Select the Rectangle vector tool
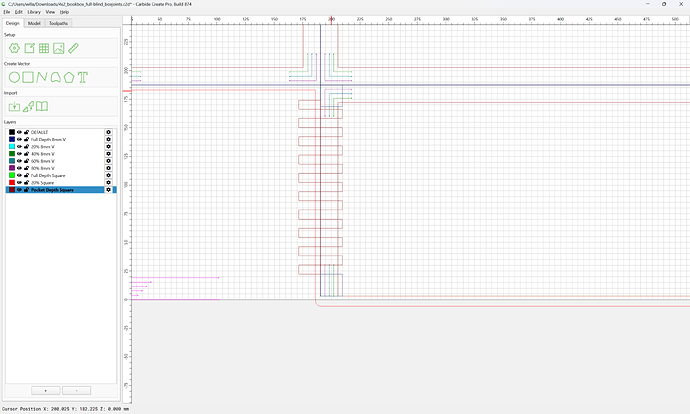The width and height of the screenshot is (690, 414). click(x=28, y=77)
